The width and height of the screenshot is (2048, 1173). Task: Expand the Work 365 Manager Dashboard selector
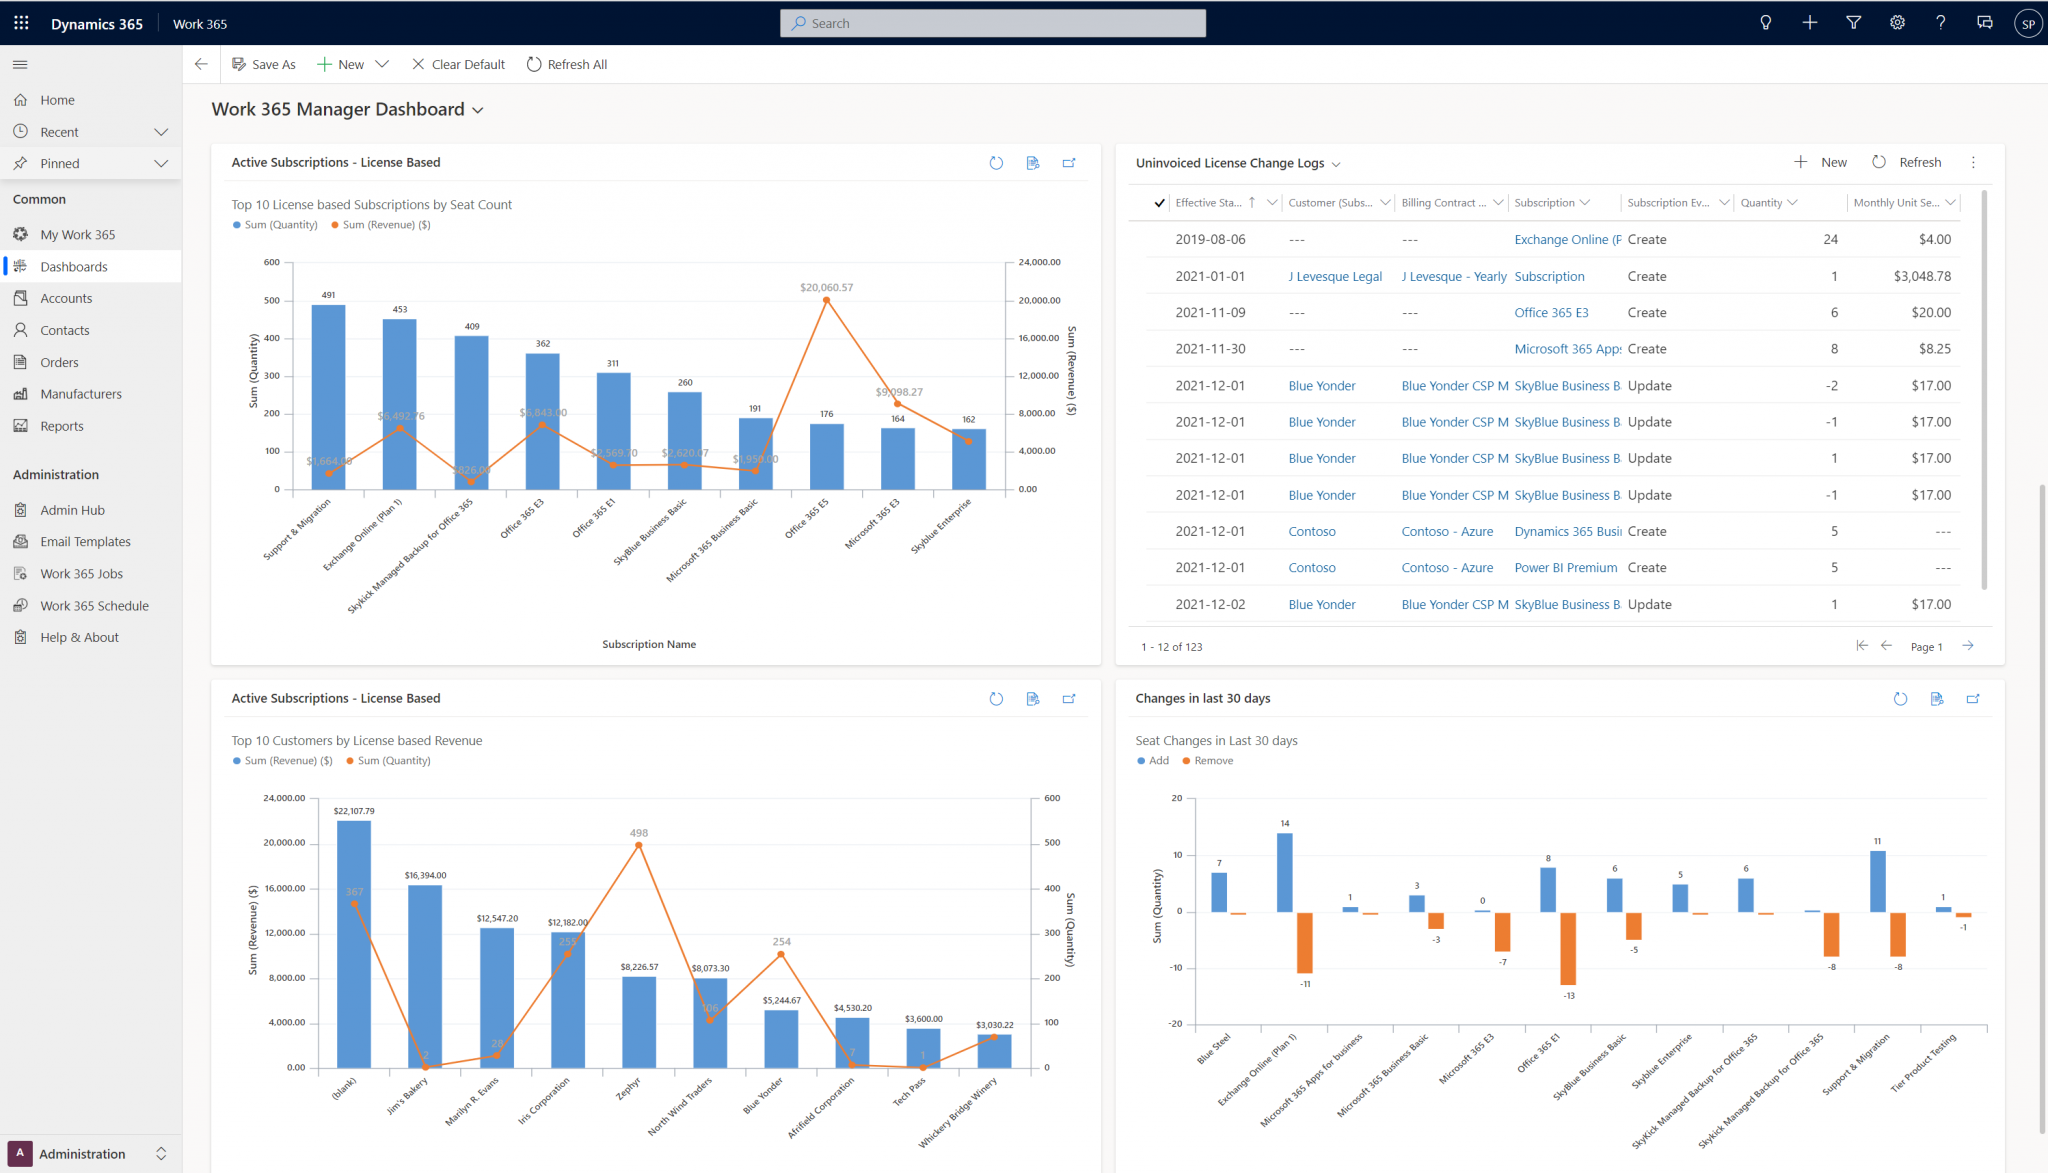[x=478, y=110]
